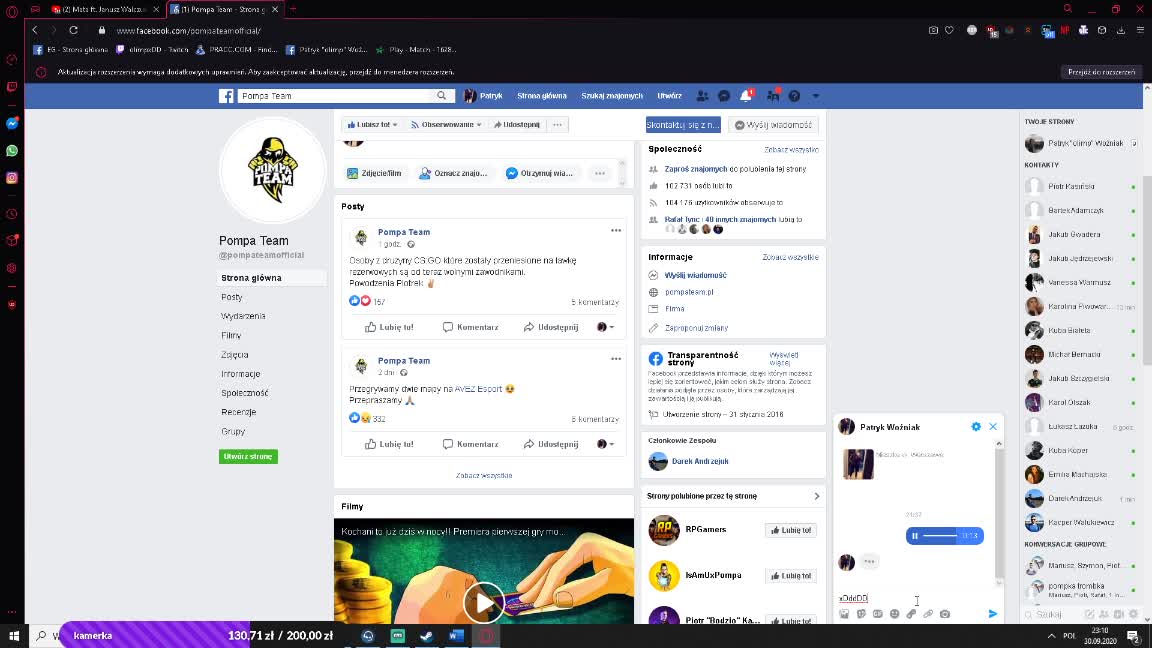
Task: Like the IsAmUxPompa page
Action: point(791,575)
